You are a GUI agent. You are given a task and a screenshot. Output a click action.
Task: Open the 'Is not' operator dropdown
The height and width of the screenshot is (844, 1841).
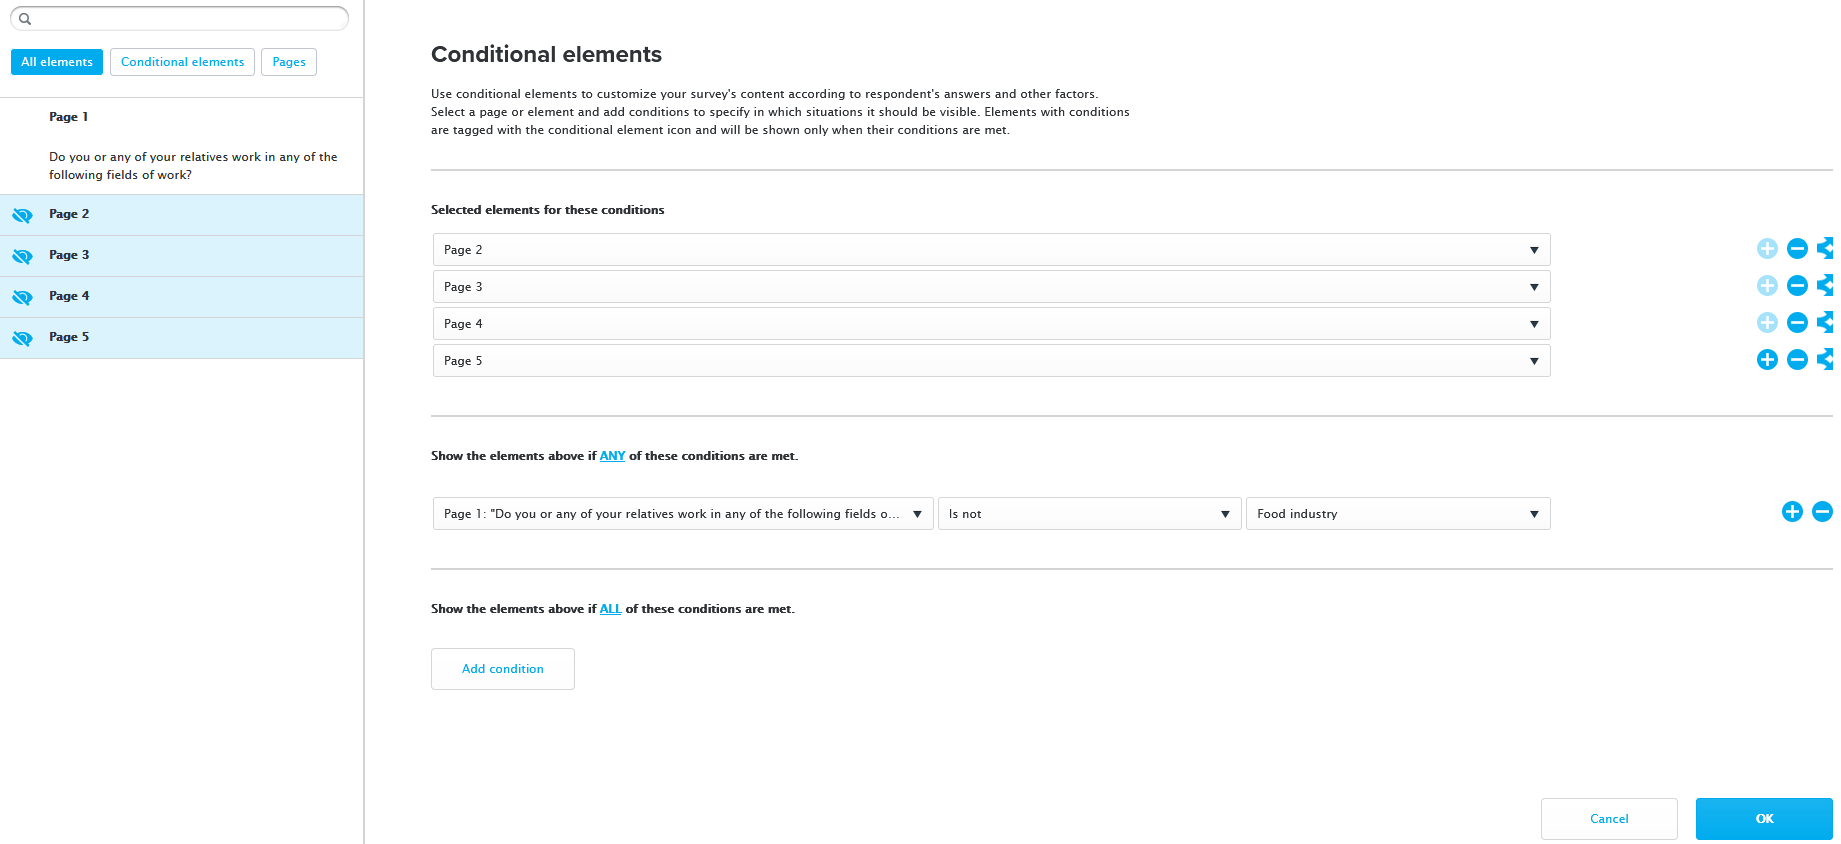(x=1089, y=514)
